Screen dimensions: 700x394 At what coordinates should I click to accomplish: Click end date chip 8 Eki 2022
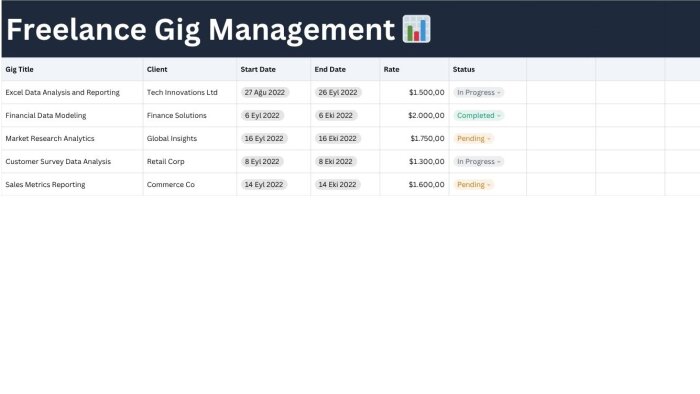336,162
